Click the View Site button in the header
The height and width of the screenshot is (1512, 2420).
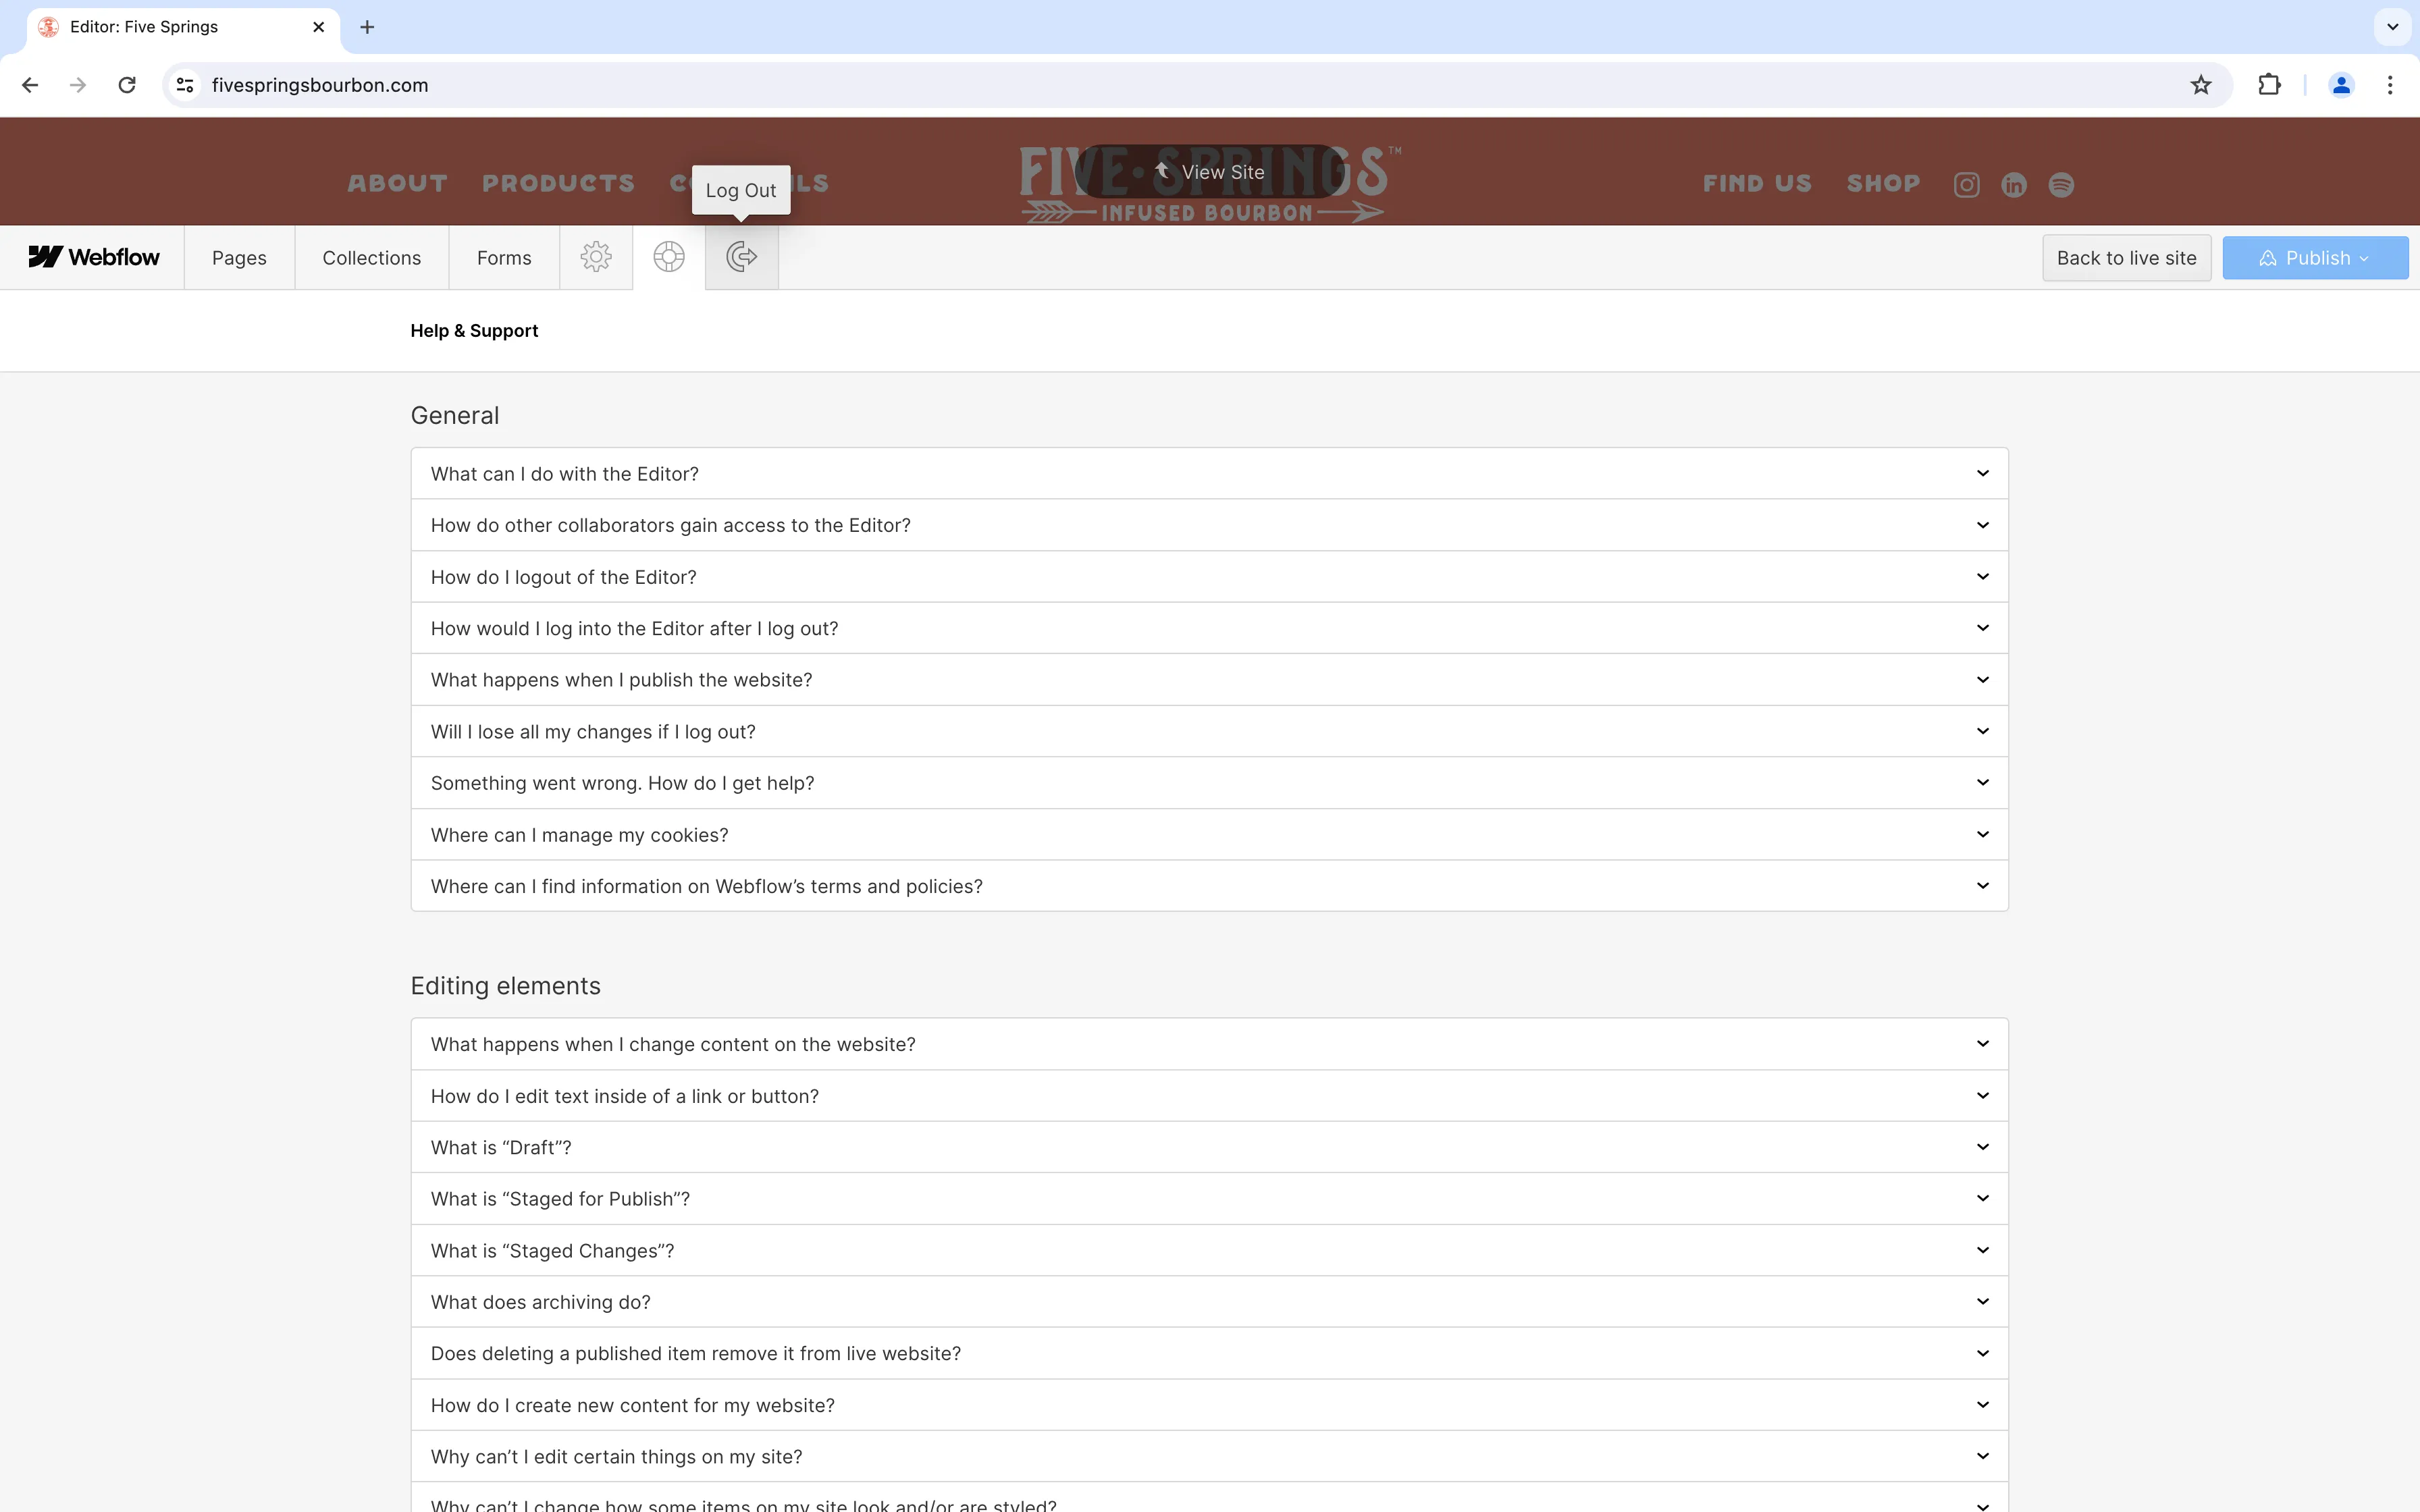coord(1210,171)
